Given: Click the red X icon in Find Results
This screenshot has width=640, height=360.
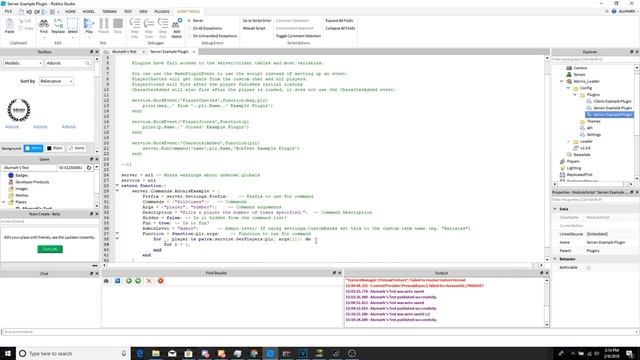Looking at the screenshot, I should (149, 281).
